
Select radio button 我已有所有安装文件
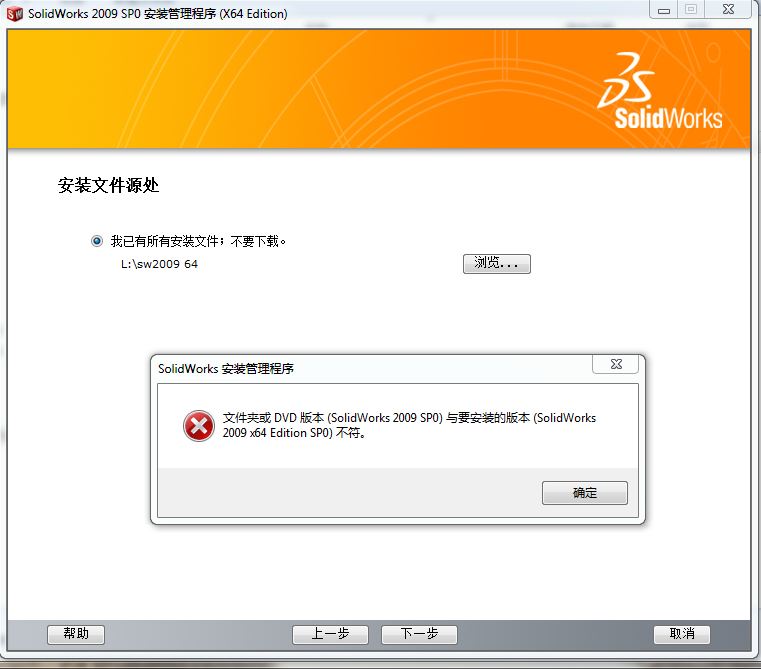pos(97,241)
